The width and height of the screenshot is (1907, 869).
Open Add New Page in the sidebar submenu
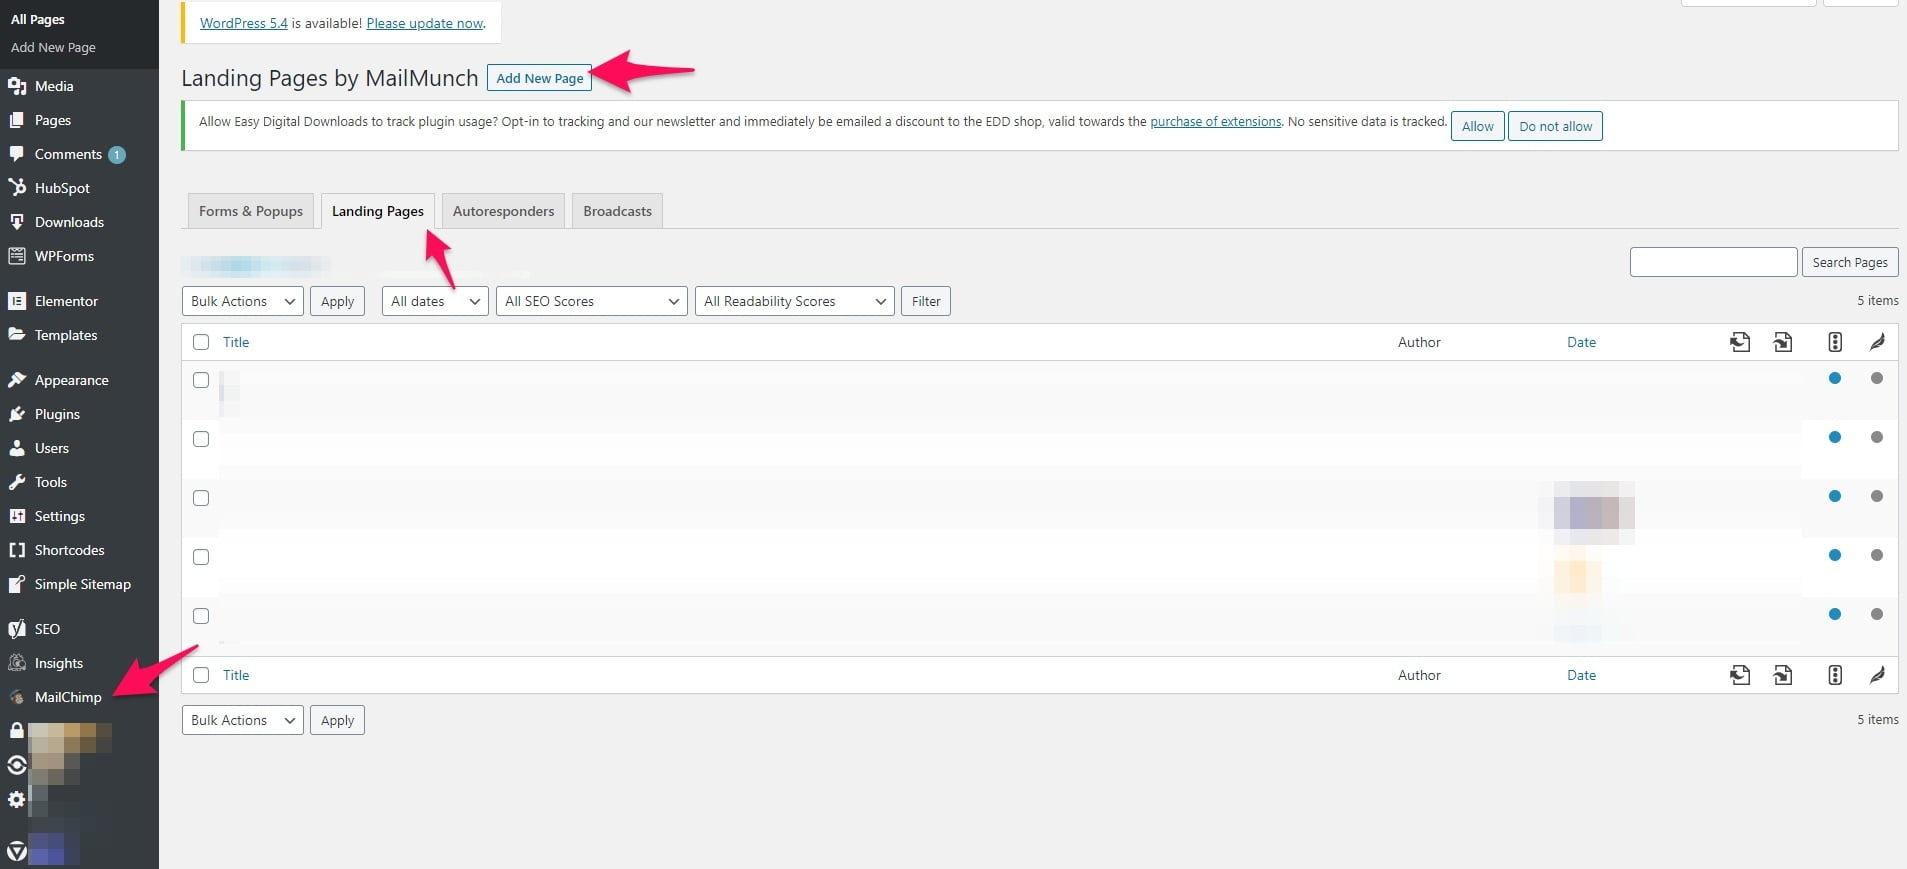(x=53, y=47)
